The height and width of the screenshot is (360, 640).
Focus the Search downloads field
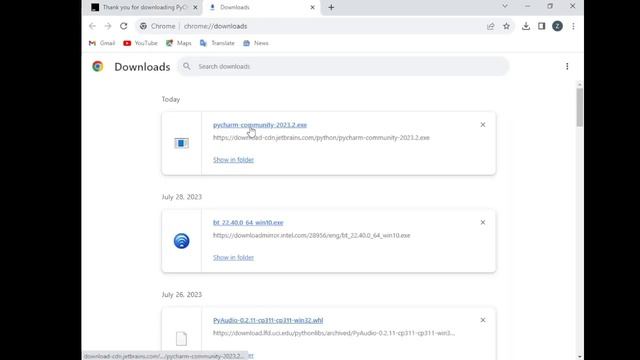[343, 66]
